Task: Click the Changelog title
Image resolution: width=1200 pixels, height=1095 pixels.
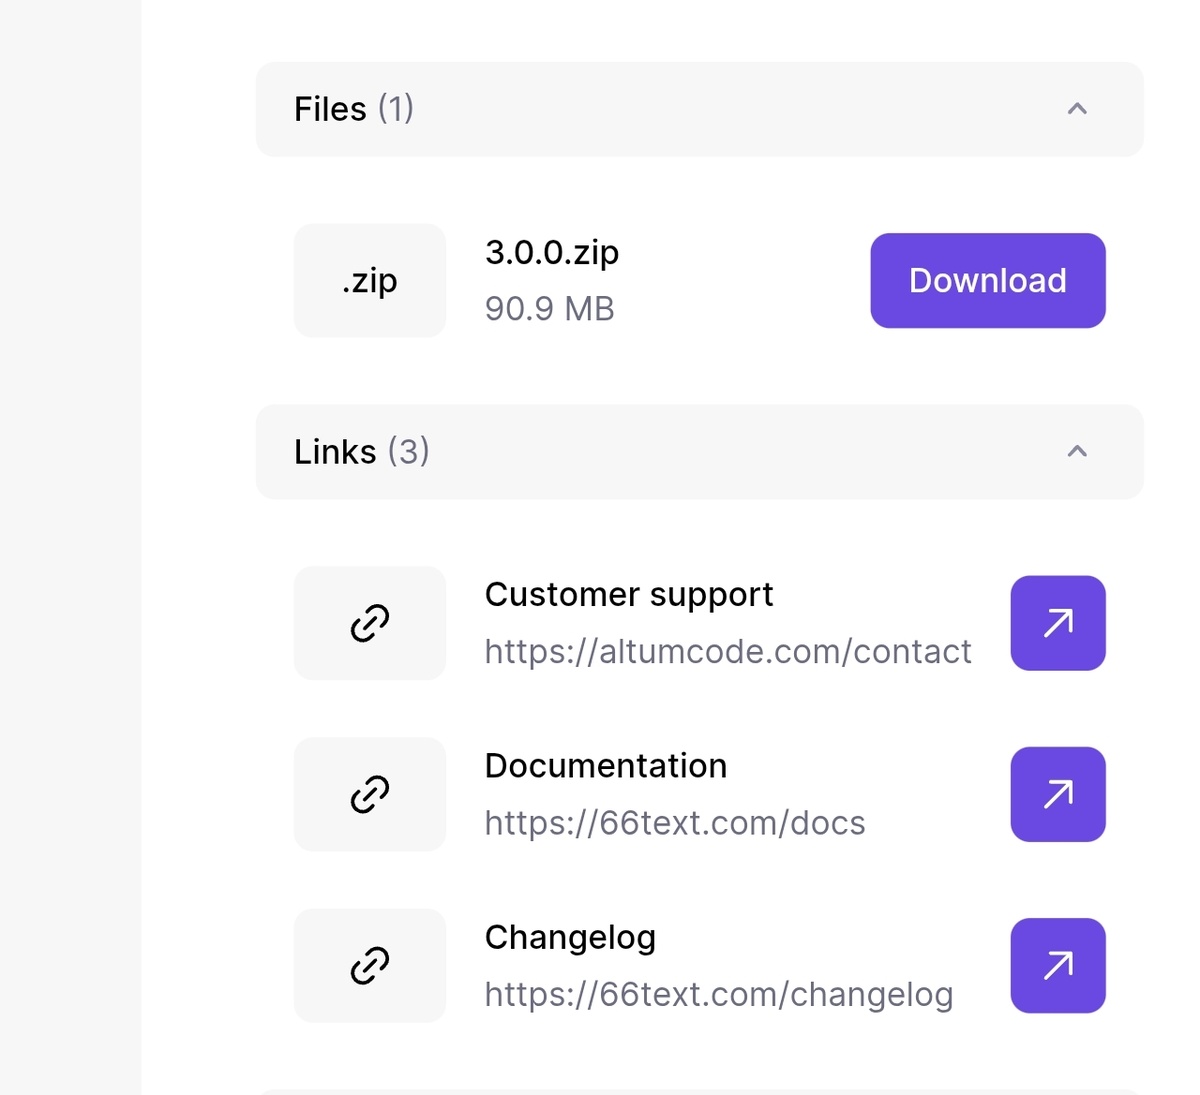Action: tap(570, 937)
